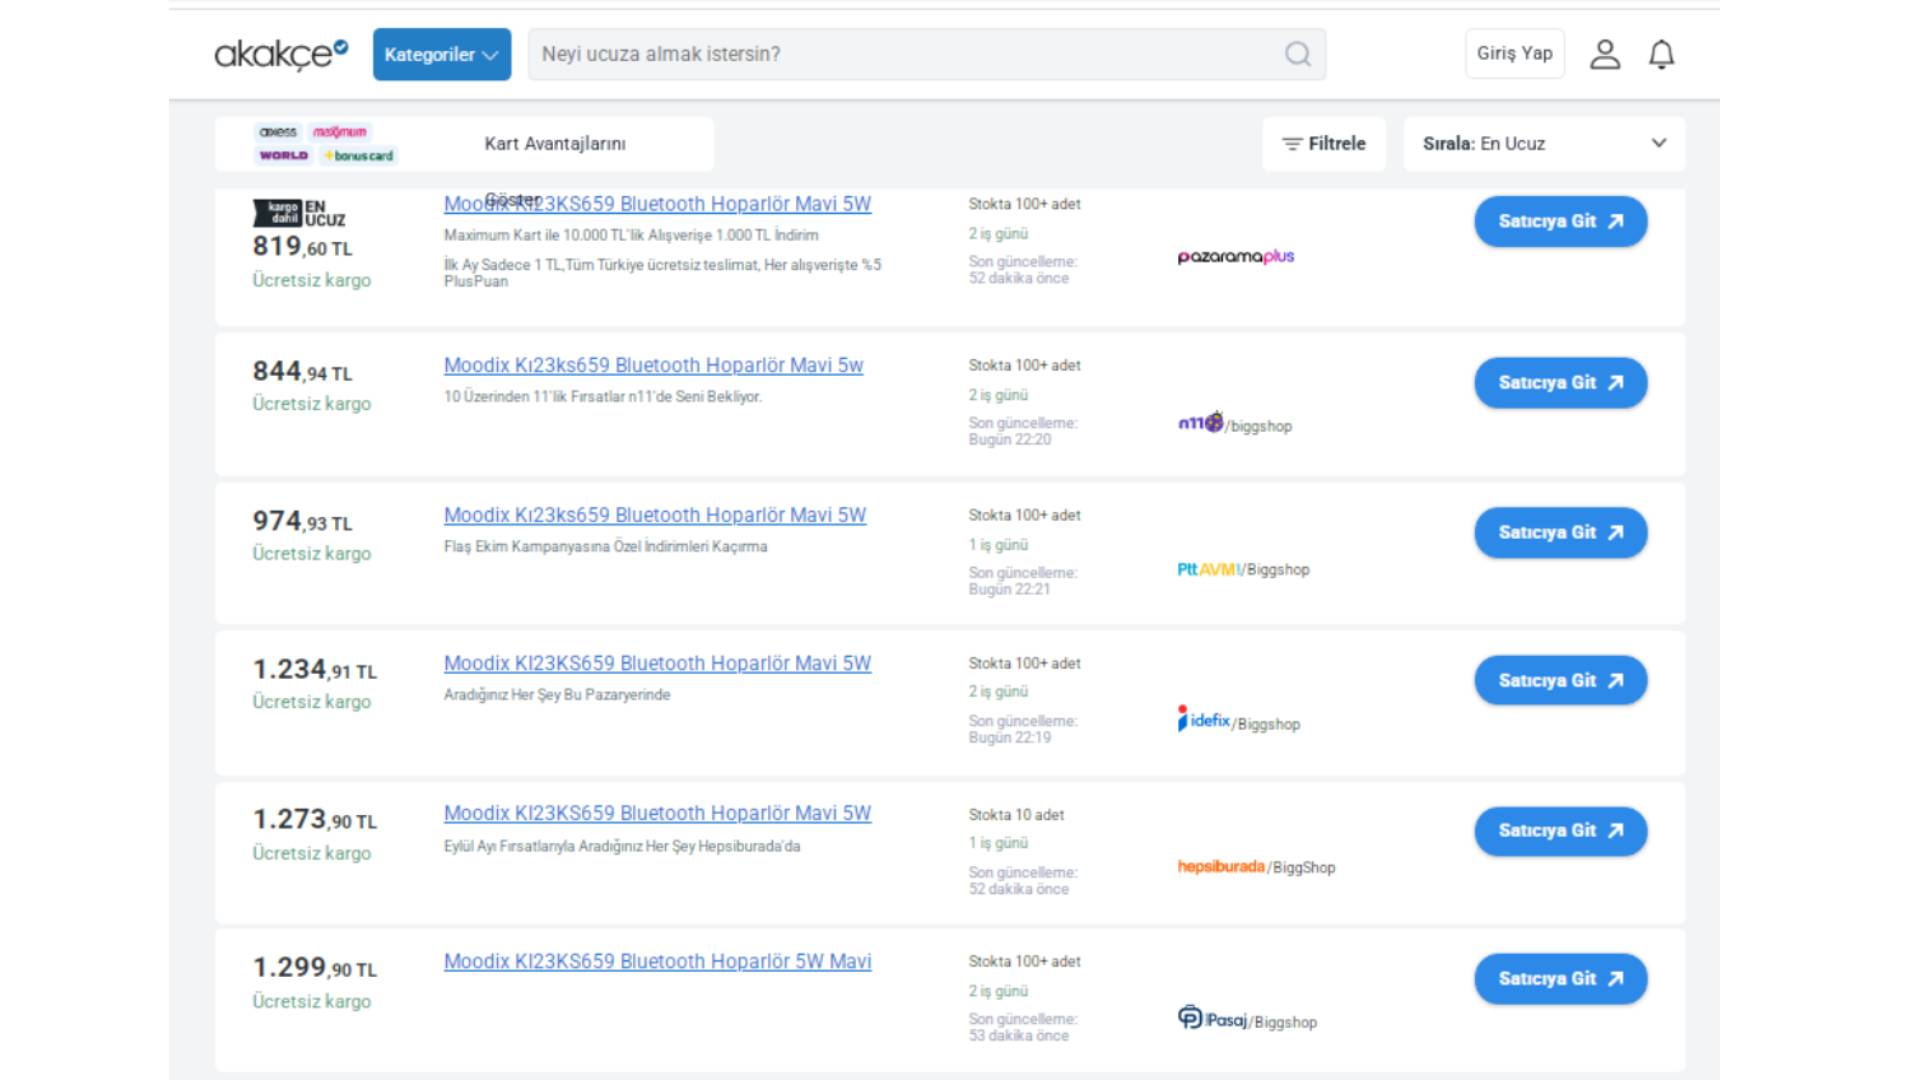Click the PttAVM Biggshop seller logo
This screenshot has height=1080, width=1920.
(x=1243, y=569)
